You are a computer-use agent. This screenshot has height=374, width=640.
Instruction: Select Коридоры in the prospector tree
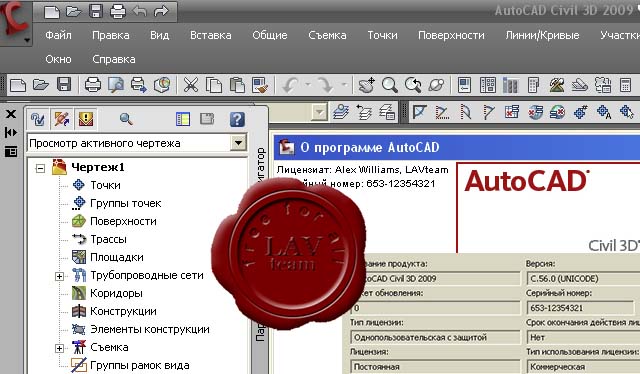(116, 293)
